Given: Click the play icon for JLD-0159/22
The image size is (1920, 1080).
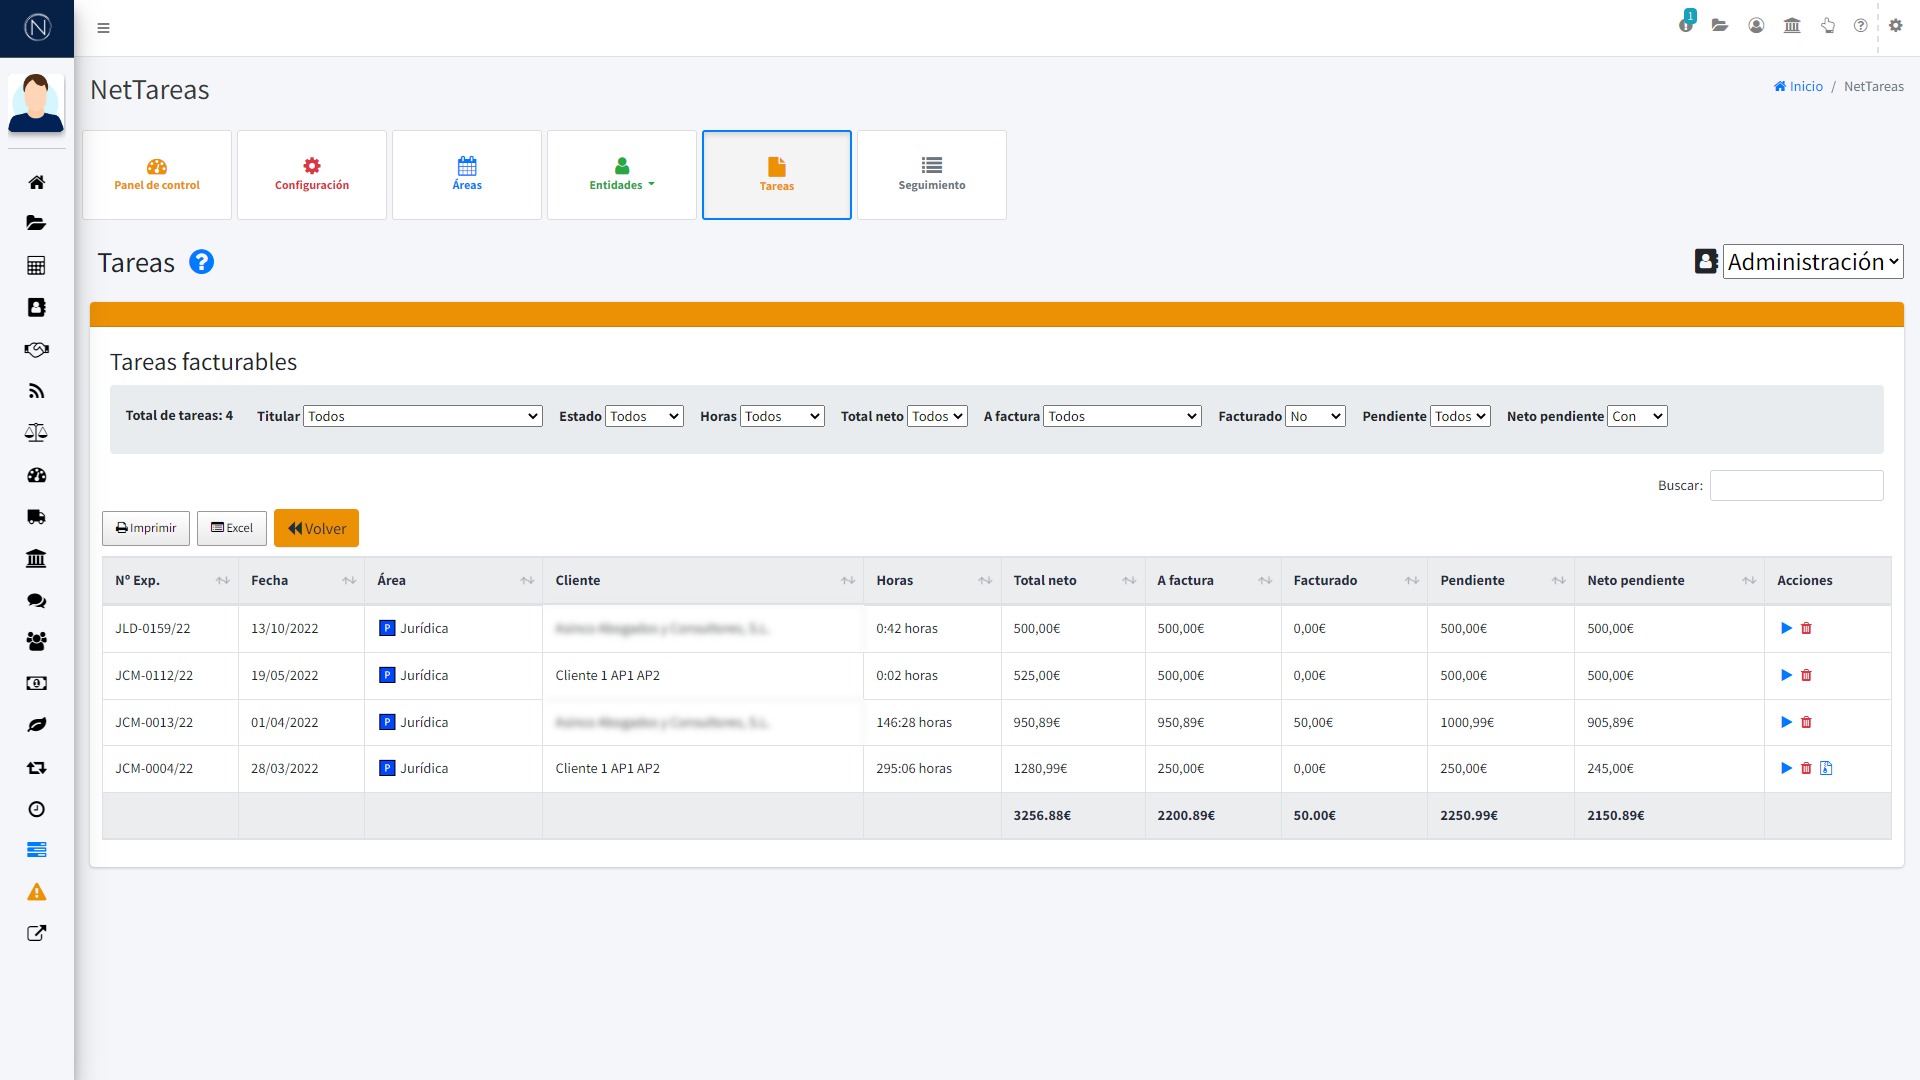Looking at the screenshot, I should pos(1786,628).
